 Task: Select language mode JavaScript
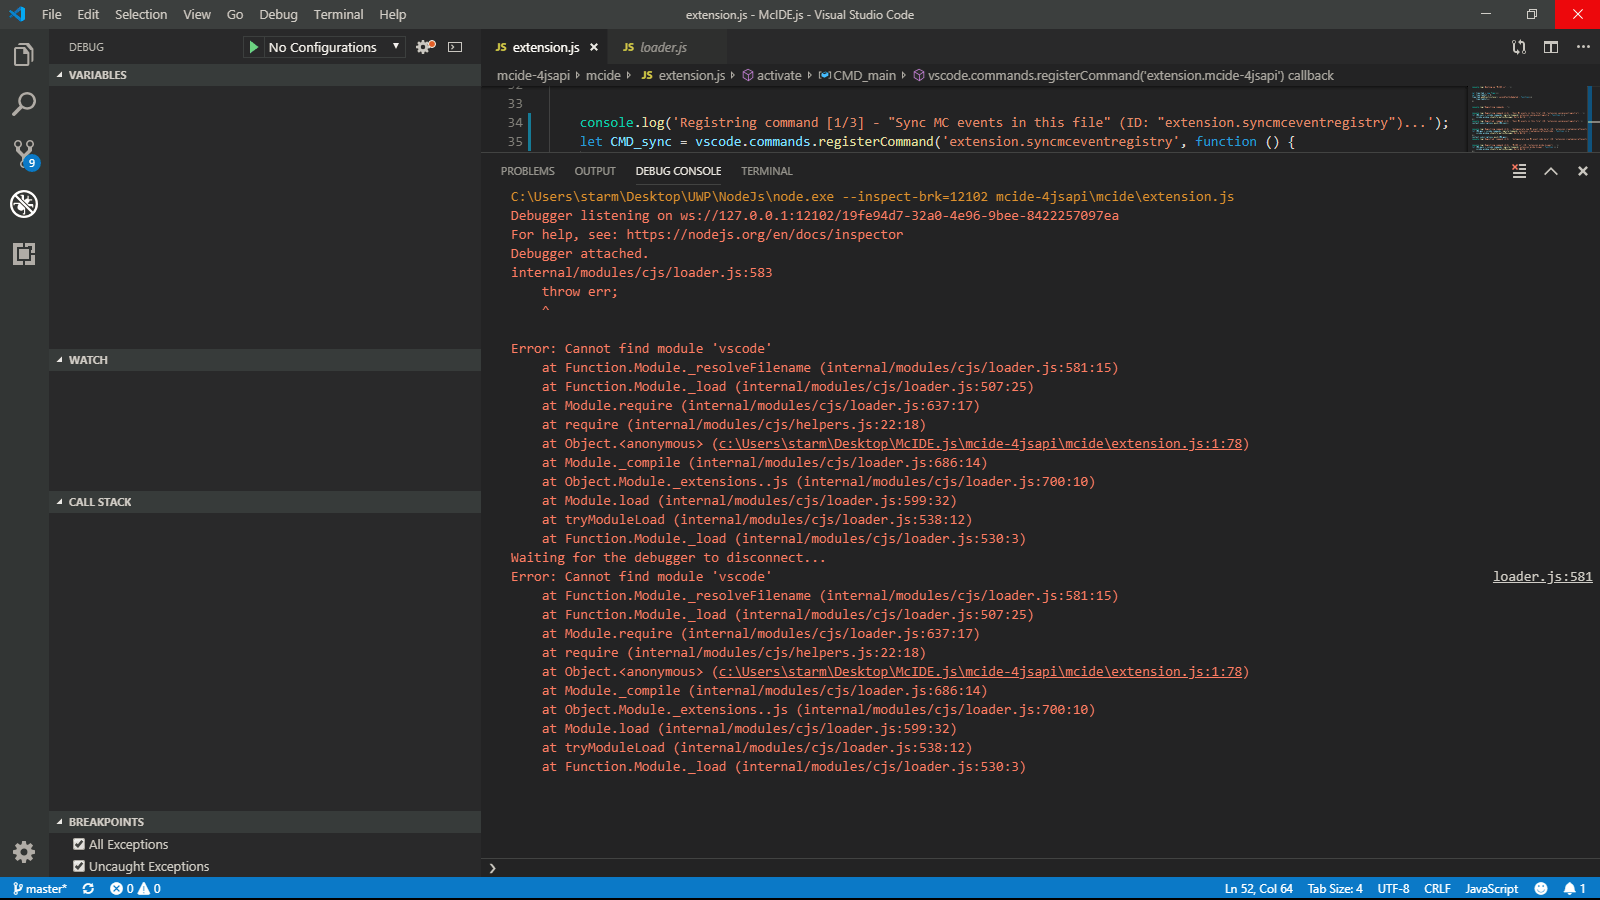[1491, 888]
